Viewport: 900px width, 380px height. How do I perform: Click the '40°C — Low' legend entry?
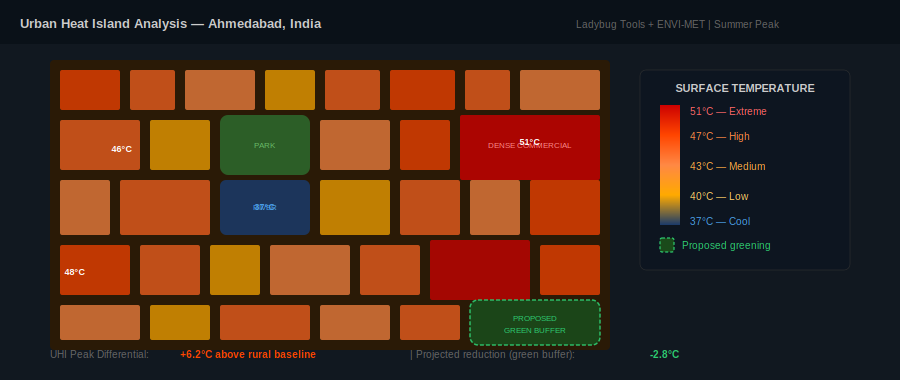[719, 196]
